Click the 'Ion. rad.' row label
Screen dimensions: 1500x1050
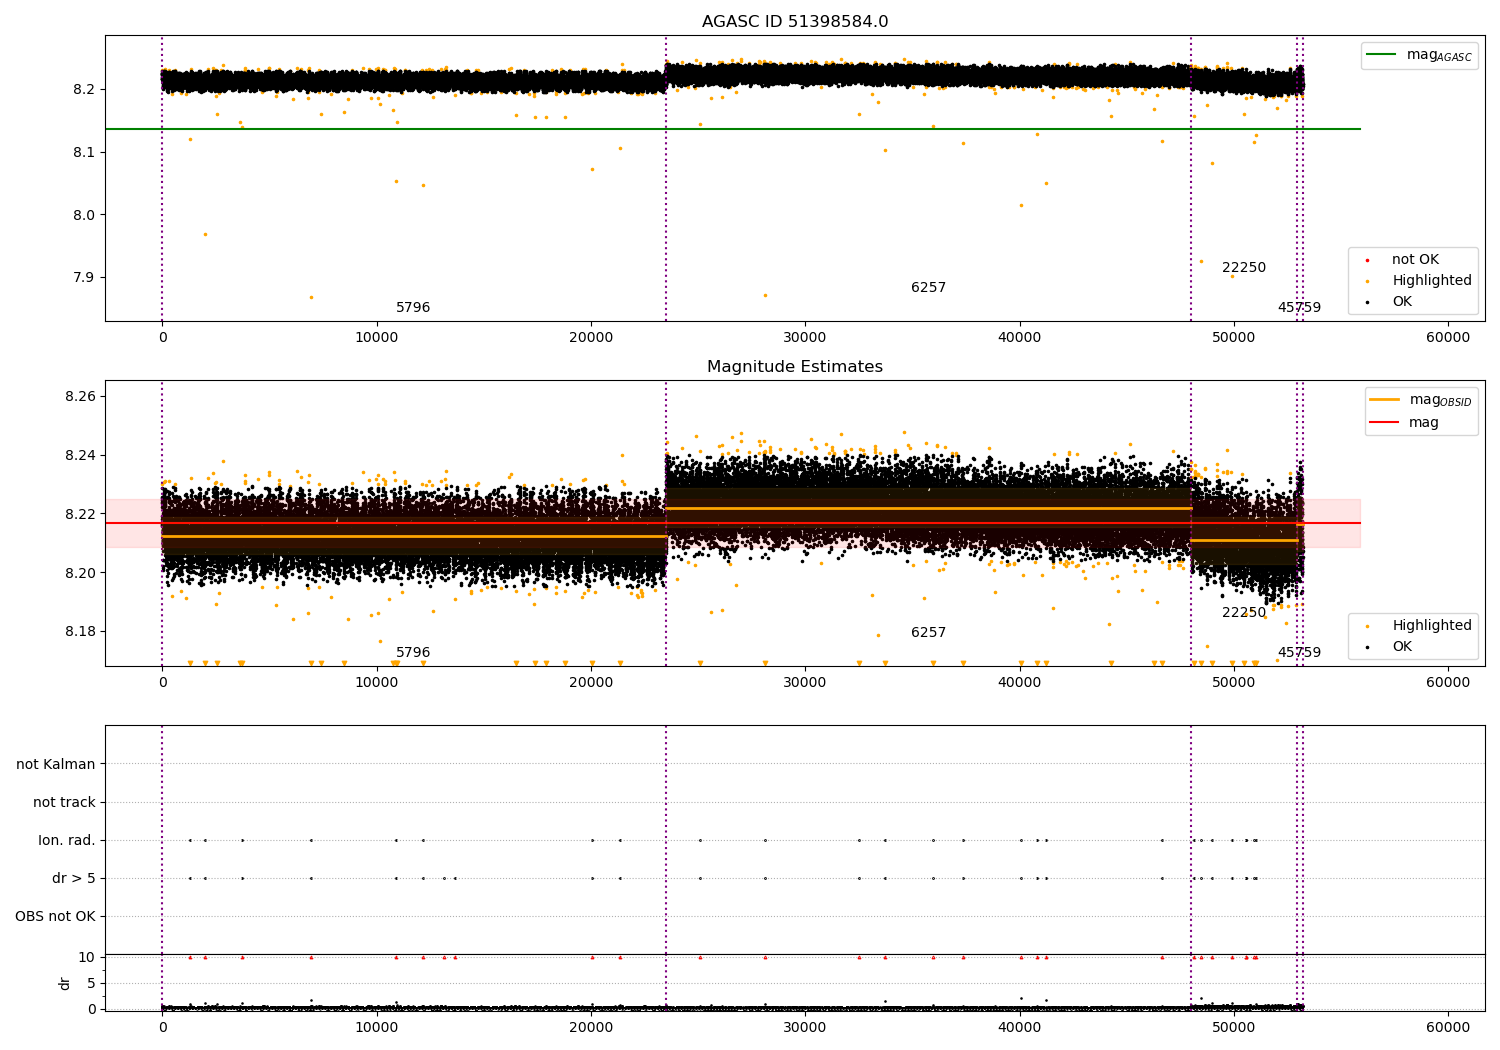click(x=67, y=841)
